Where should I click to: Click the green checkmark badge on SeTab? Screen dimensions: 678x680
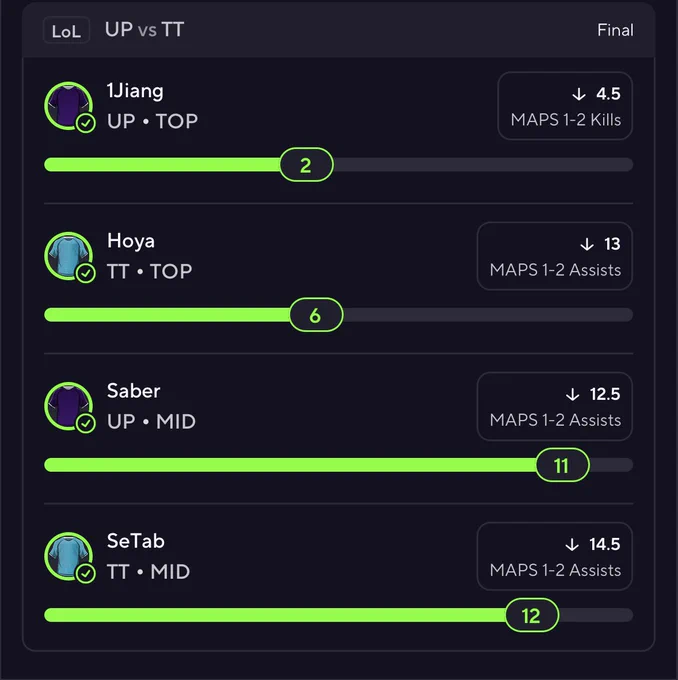tap(86, 574)
